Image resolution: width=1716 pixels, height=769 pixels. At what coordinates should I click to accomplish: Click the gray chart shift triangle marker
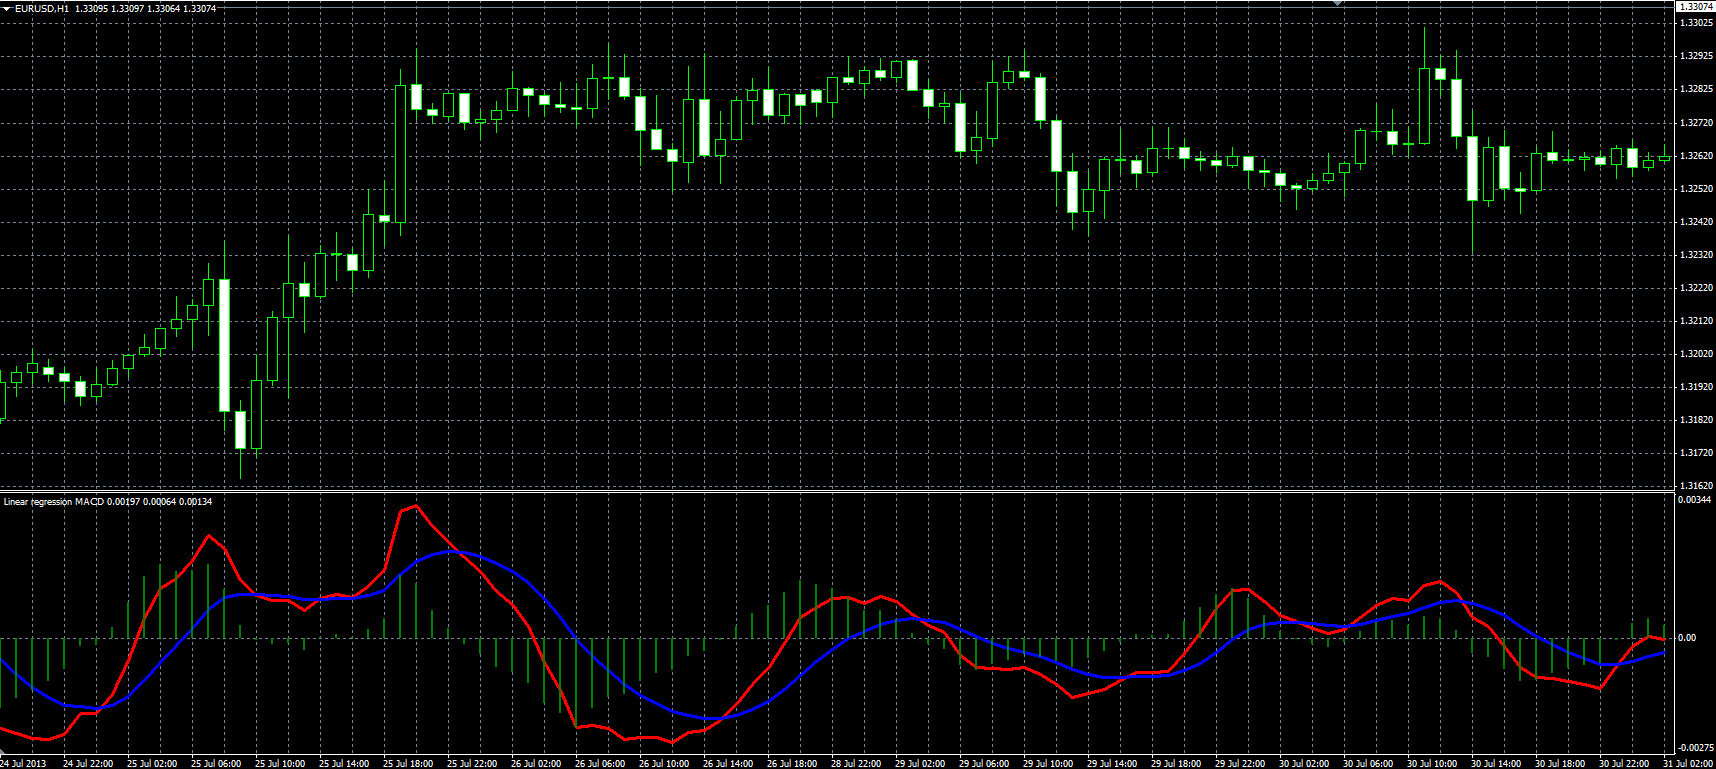coord(1338,3)
